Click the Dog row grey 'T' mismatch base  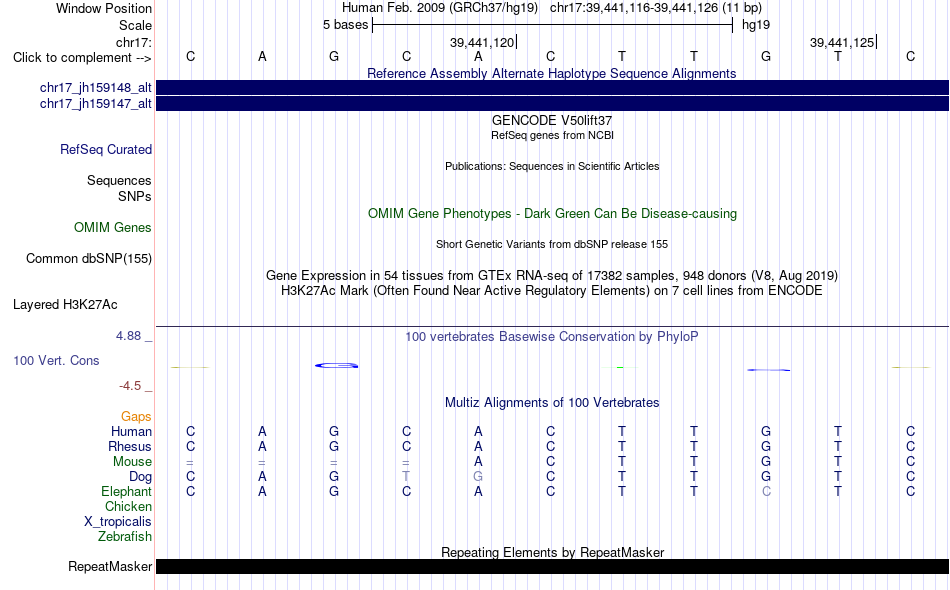pyautogui.click(x=406, y=477)
